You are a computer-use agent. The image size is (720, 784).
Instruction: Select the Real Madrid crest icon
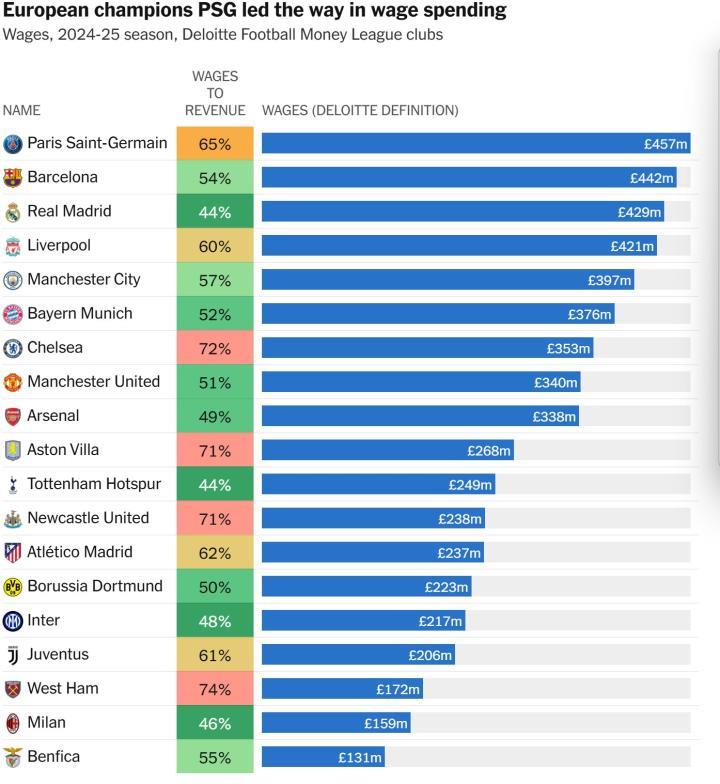tap(12, 212)
